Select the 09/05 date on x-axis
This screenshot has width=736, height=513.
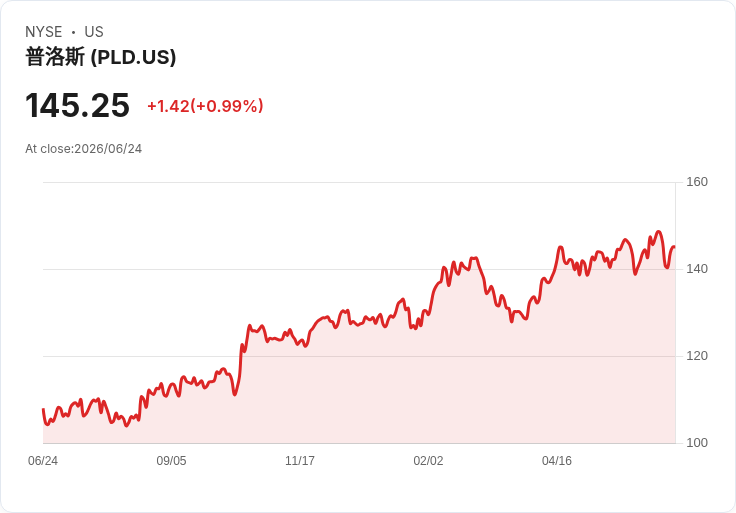point(171,461)
